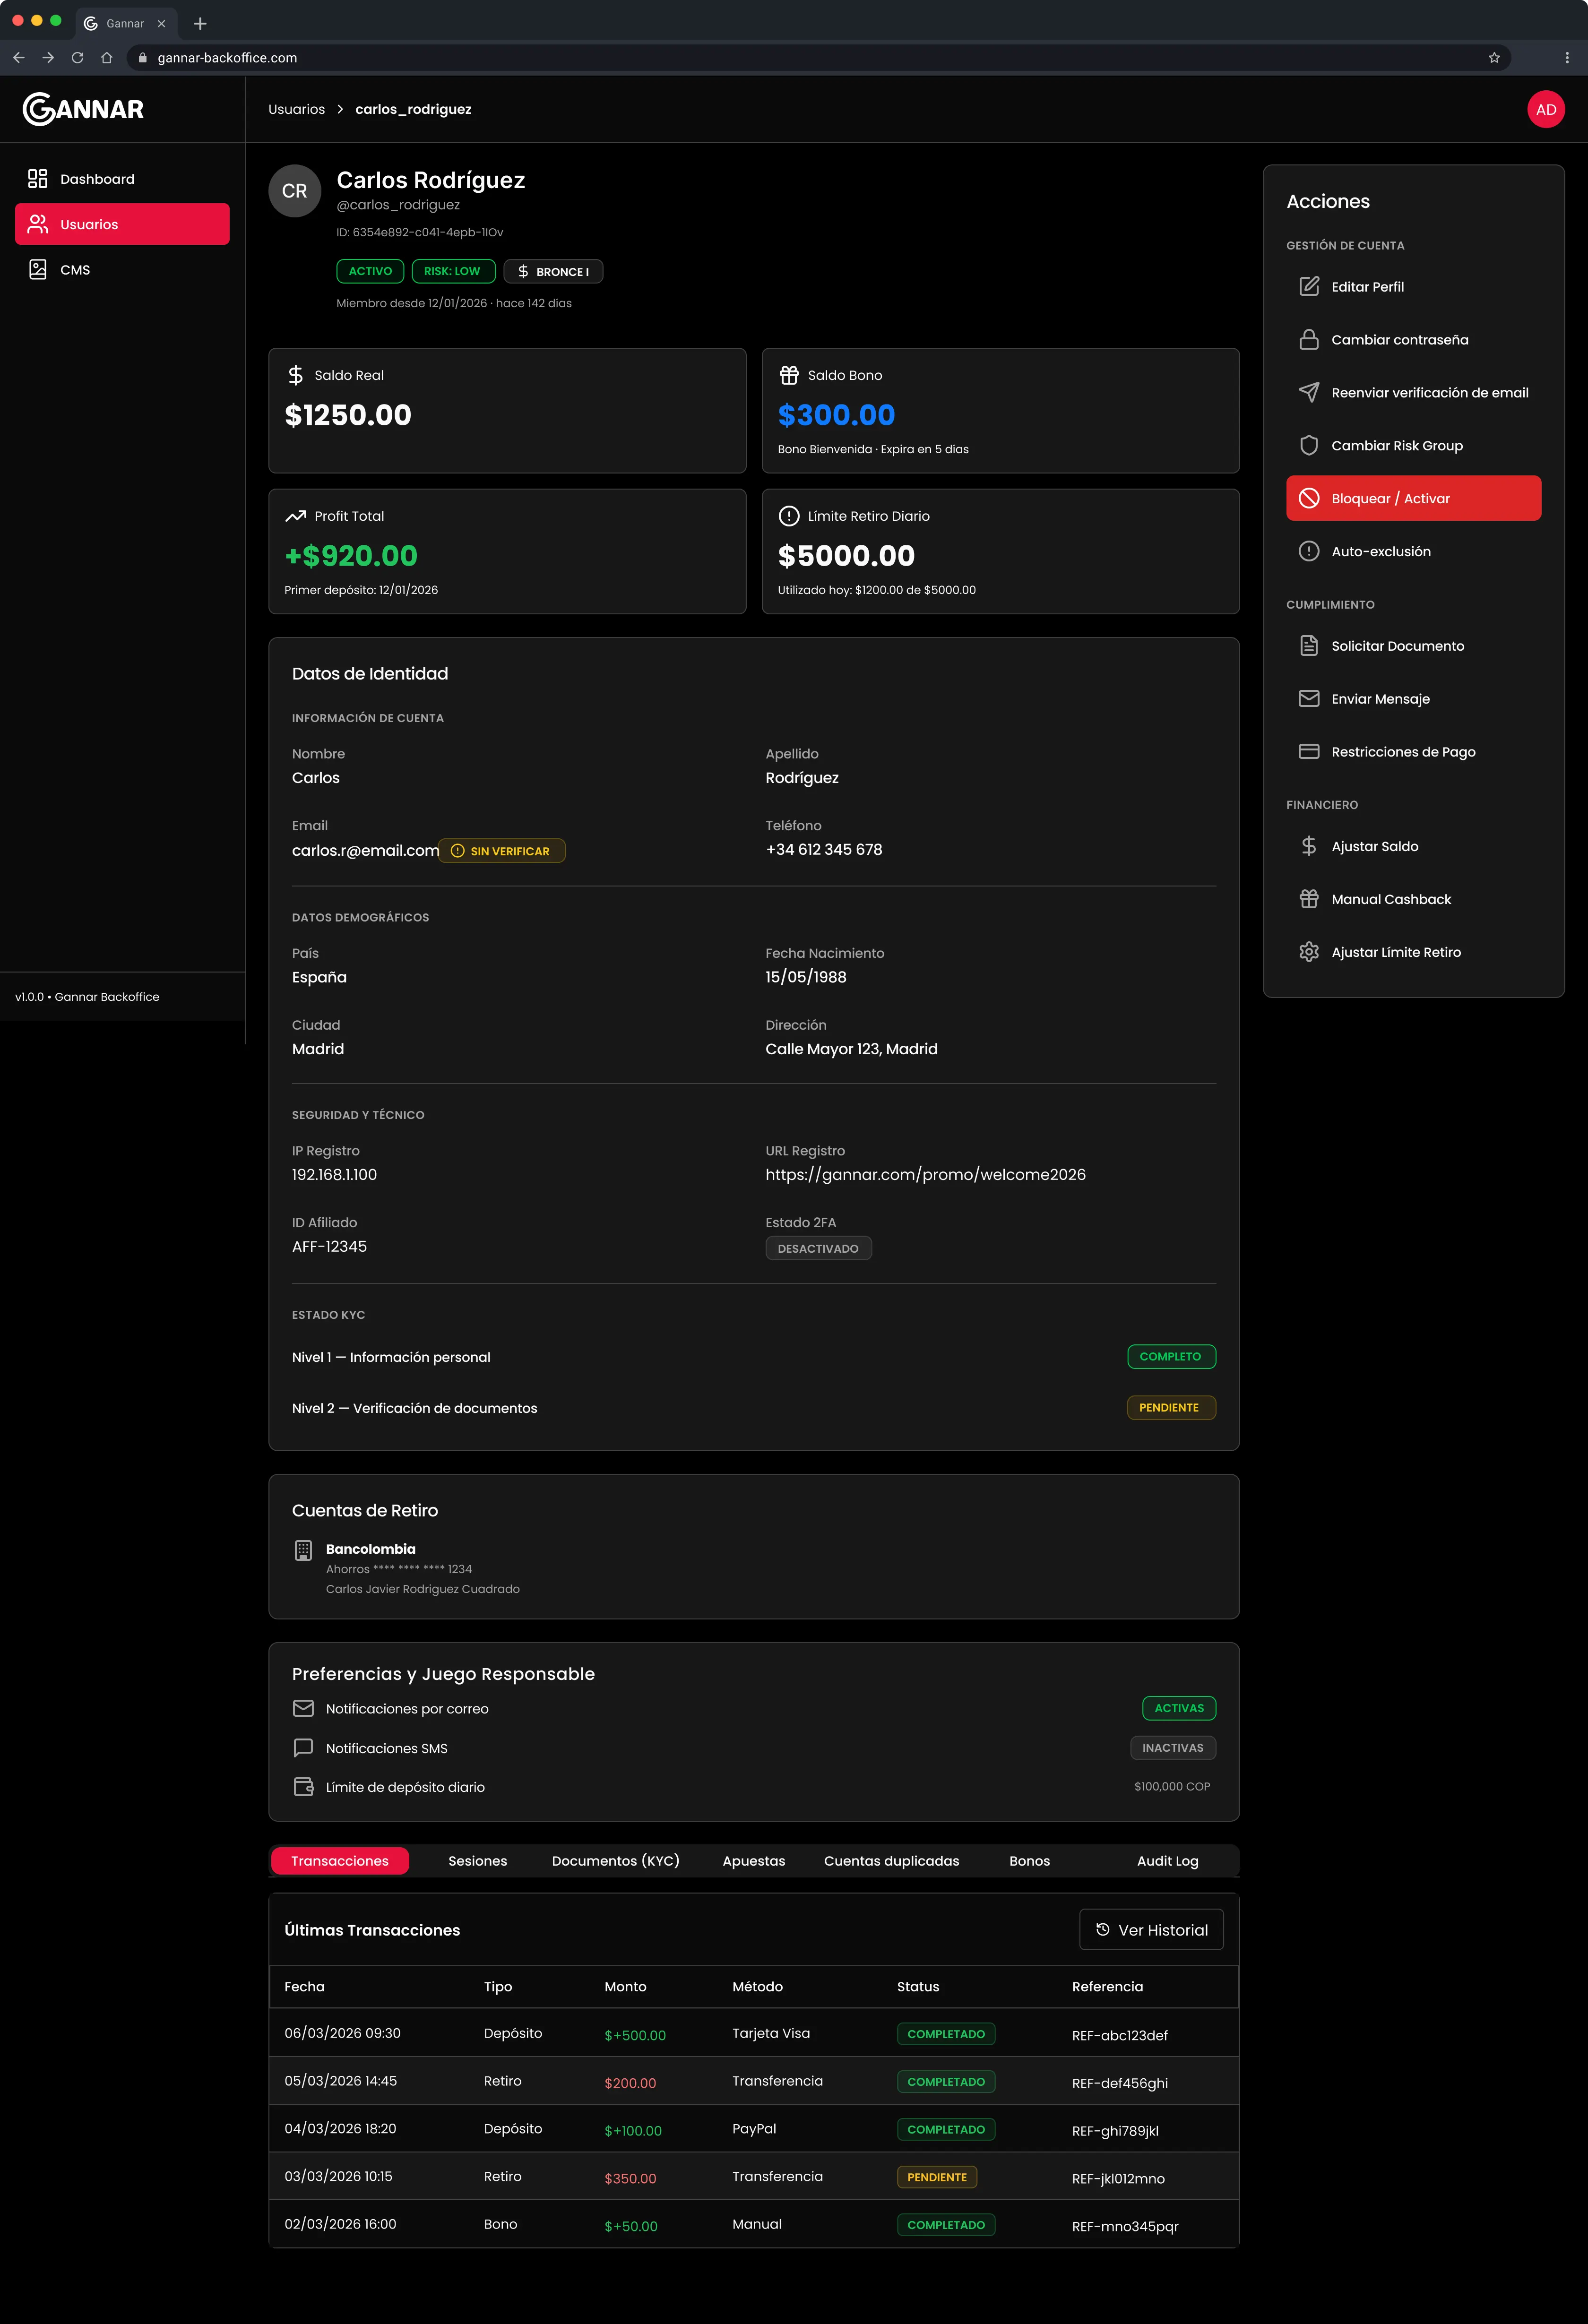1588x2324 pixels.
Task: Click the Enviar Mensaje envelope icon
Action: pos(1308,699)
